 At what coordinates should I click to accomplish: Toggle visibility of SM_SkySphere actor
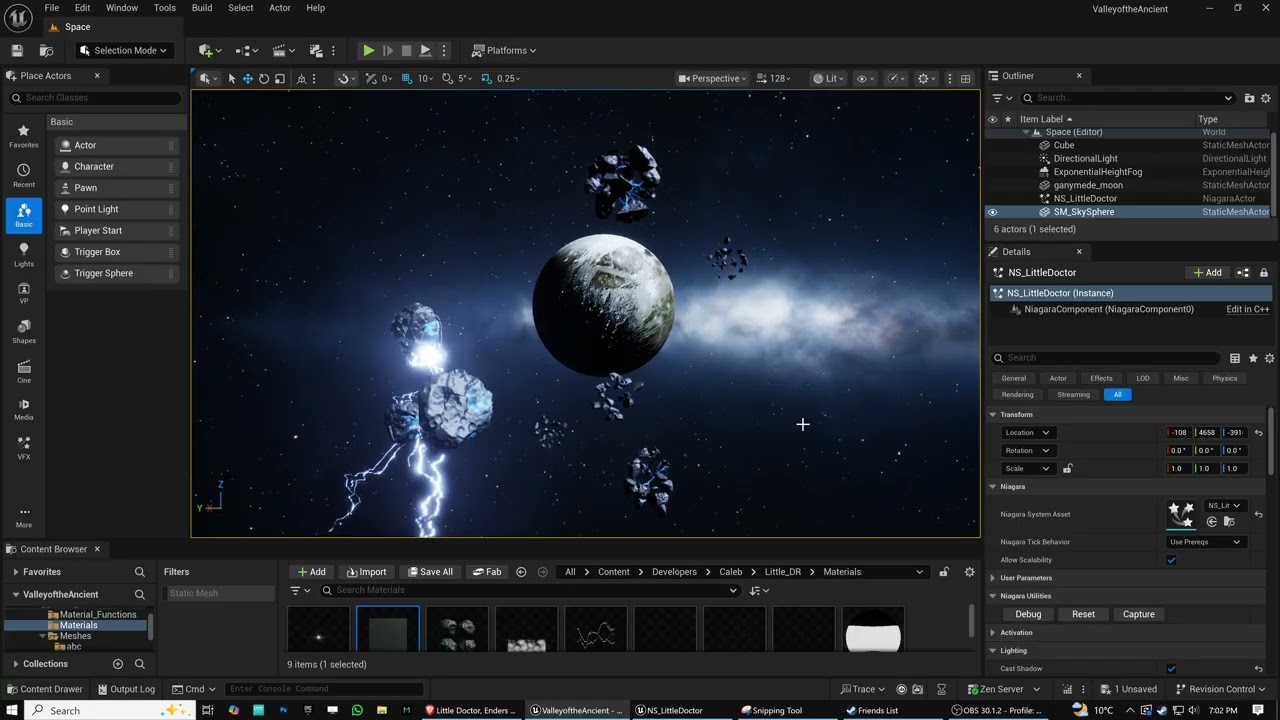992,212
